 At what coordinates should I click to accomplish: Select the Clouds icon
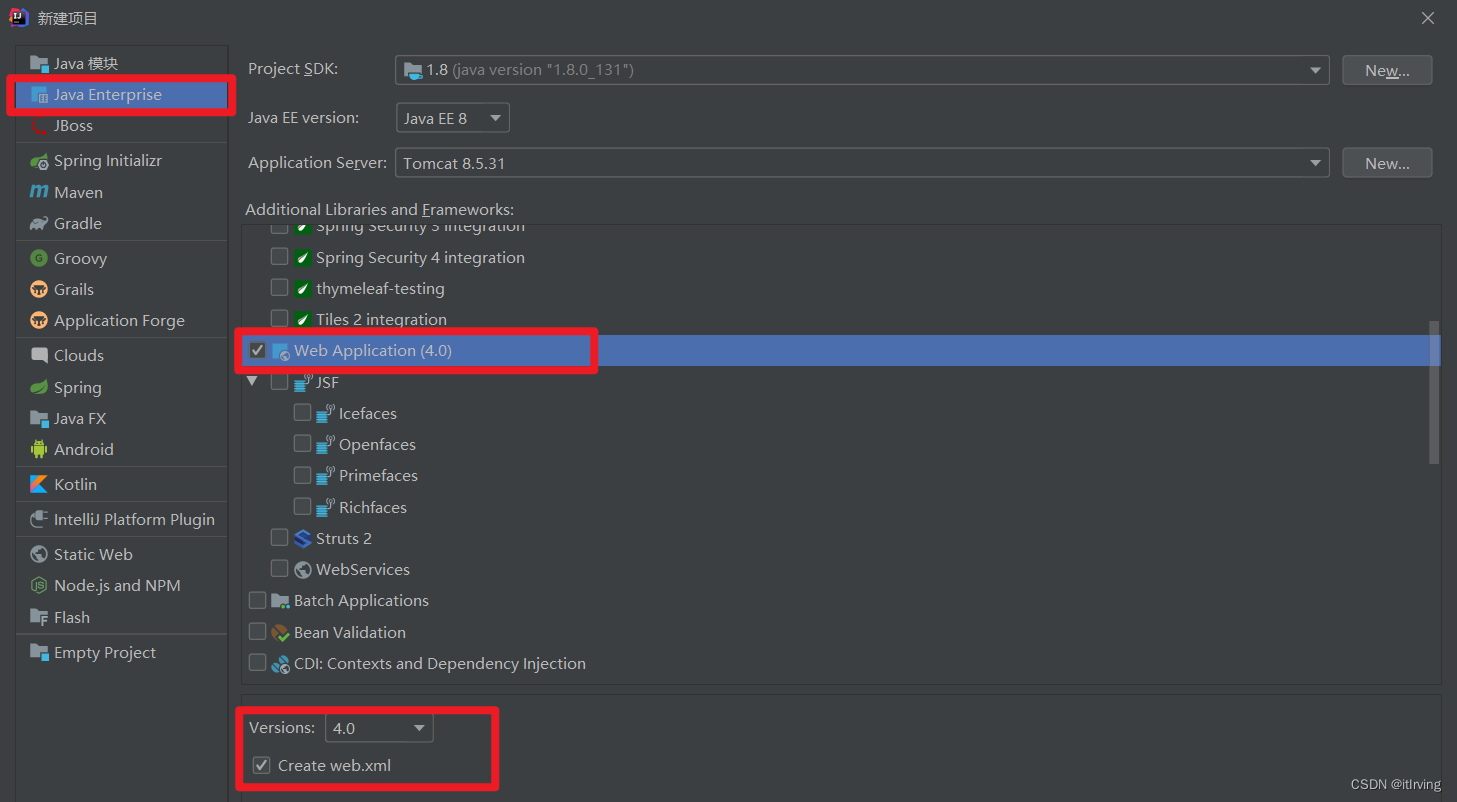pos(39,356)
